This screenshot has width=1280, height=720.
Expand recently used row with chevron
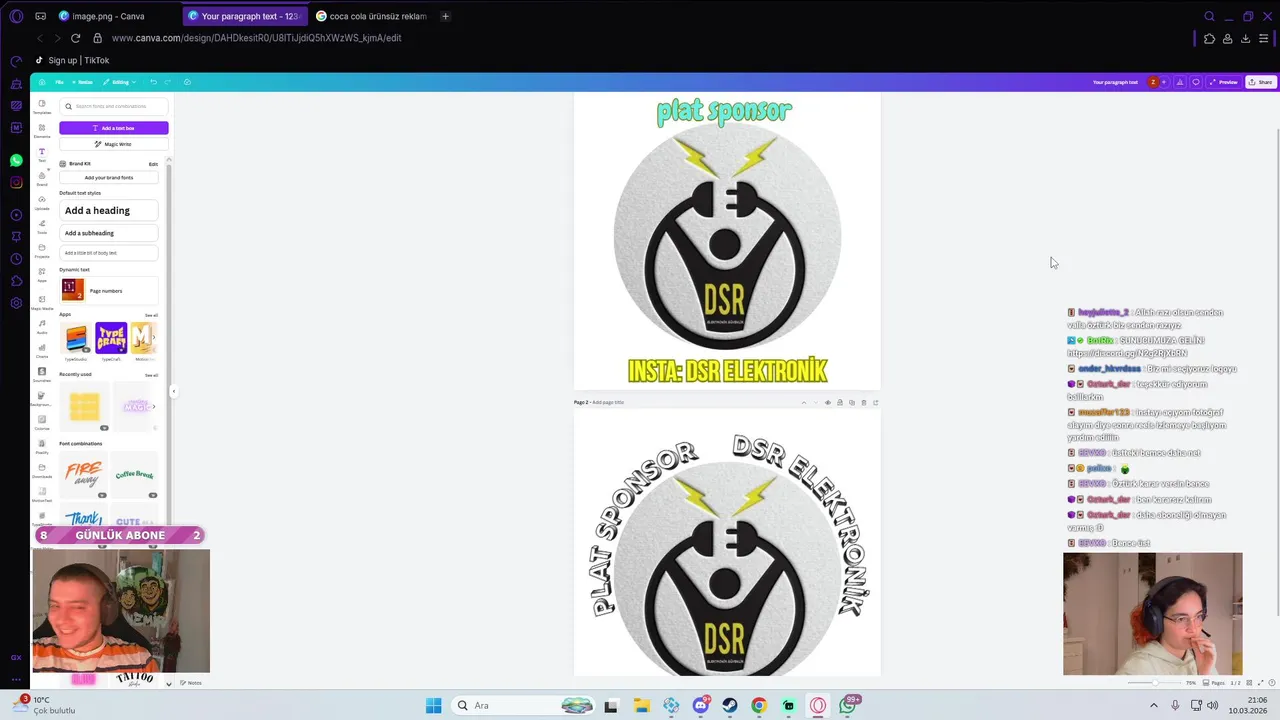click(x=153, y=406)
